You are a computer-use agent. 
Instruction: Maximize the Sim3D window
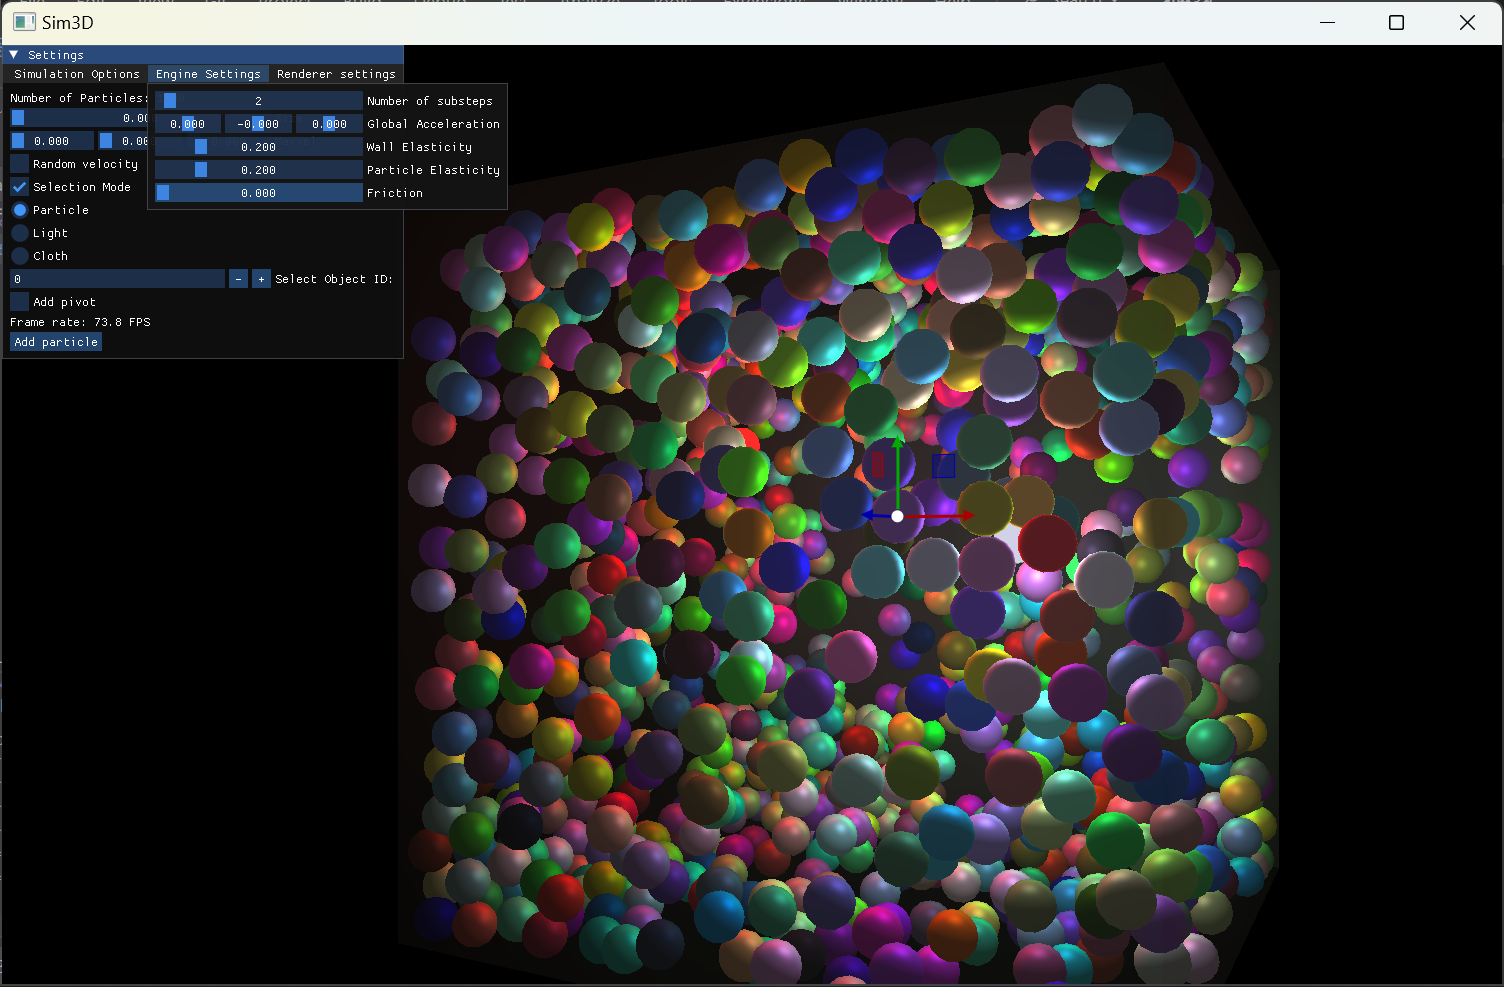[1397, 22]
